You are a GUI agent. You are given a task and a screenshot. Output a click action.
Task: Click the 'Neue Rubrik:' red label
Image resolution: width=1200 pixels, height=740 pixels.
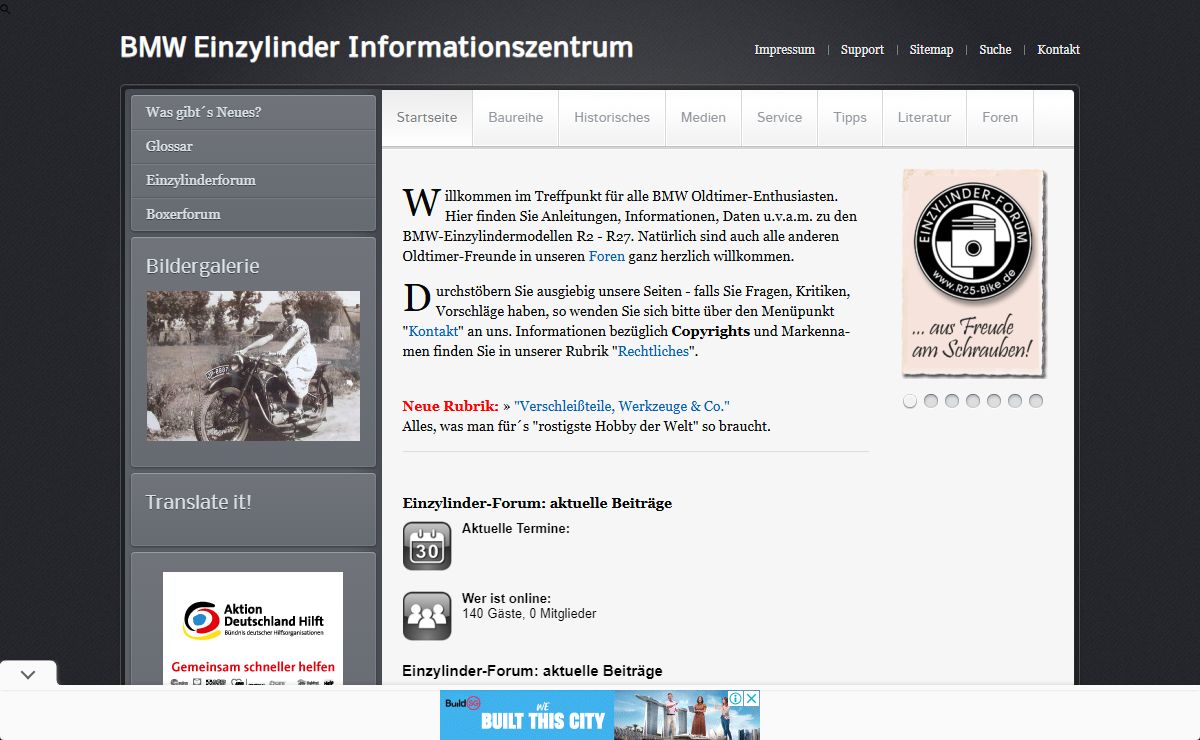point(450,406)
